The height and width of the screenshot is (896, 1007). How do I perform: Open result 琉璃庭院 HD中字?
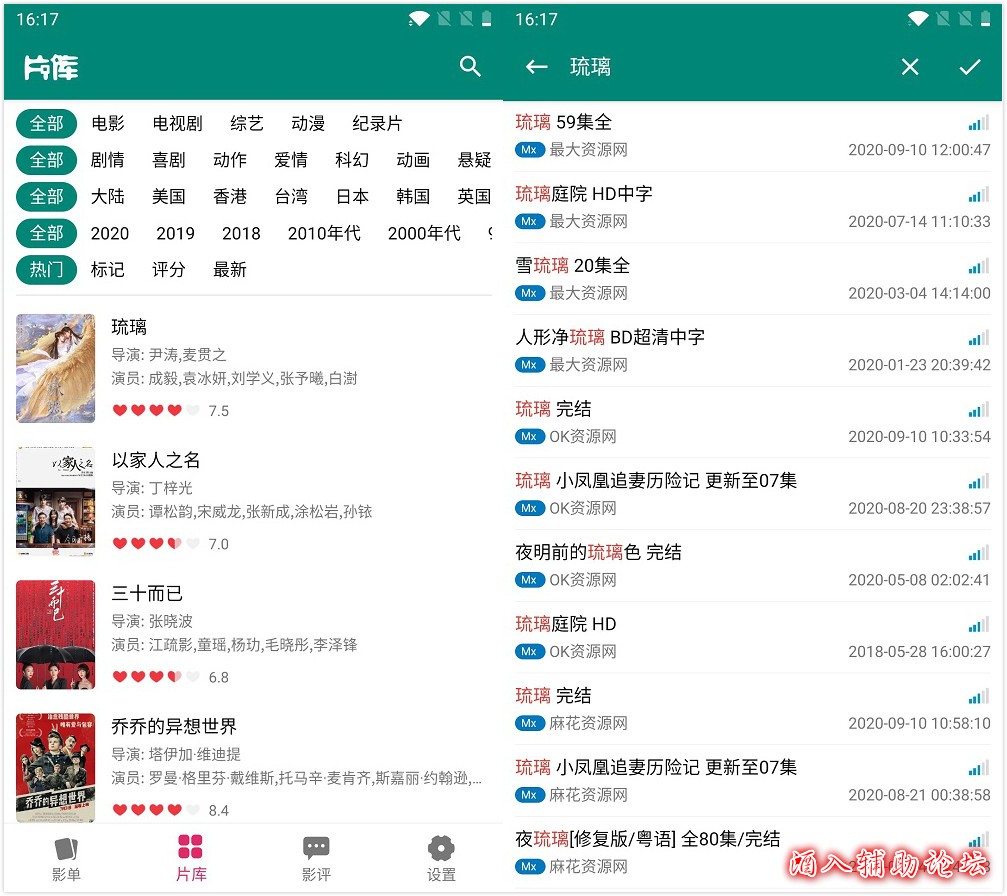(753, 207)
